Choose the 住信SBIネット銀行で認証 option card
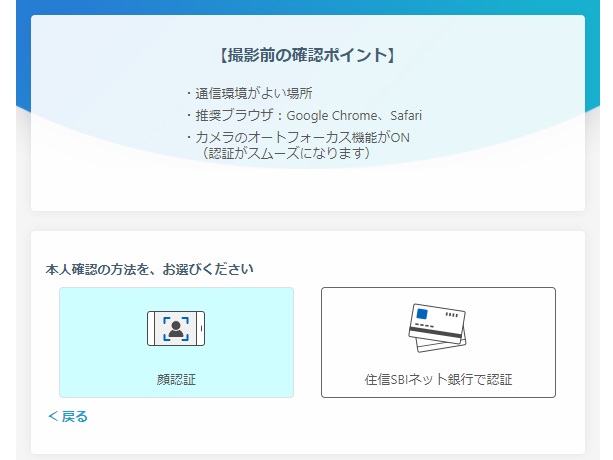 [438, 342]
